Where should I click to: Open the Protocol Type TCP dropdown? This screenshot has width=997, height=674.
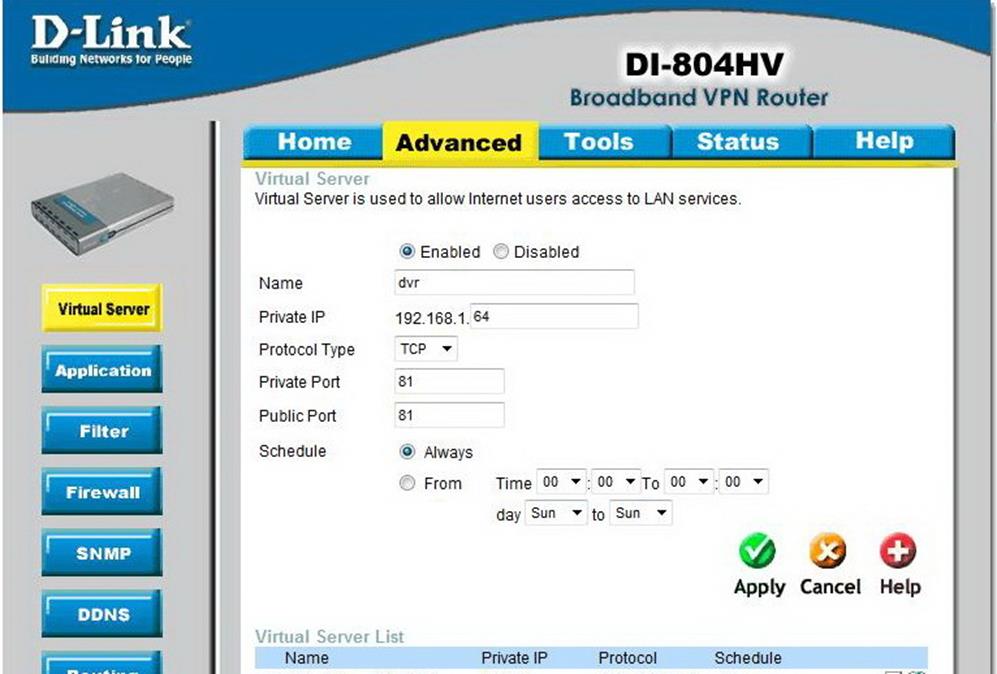tap(427, 349)
